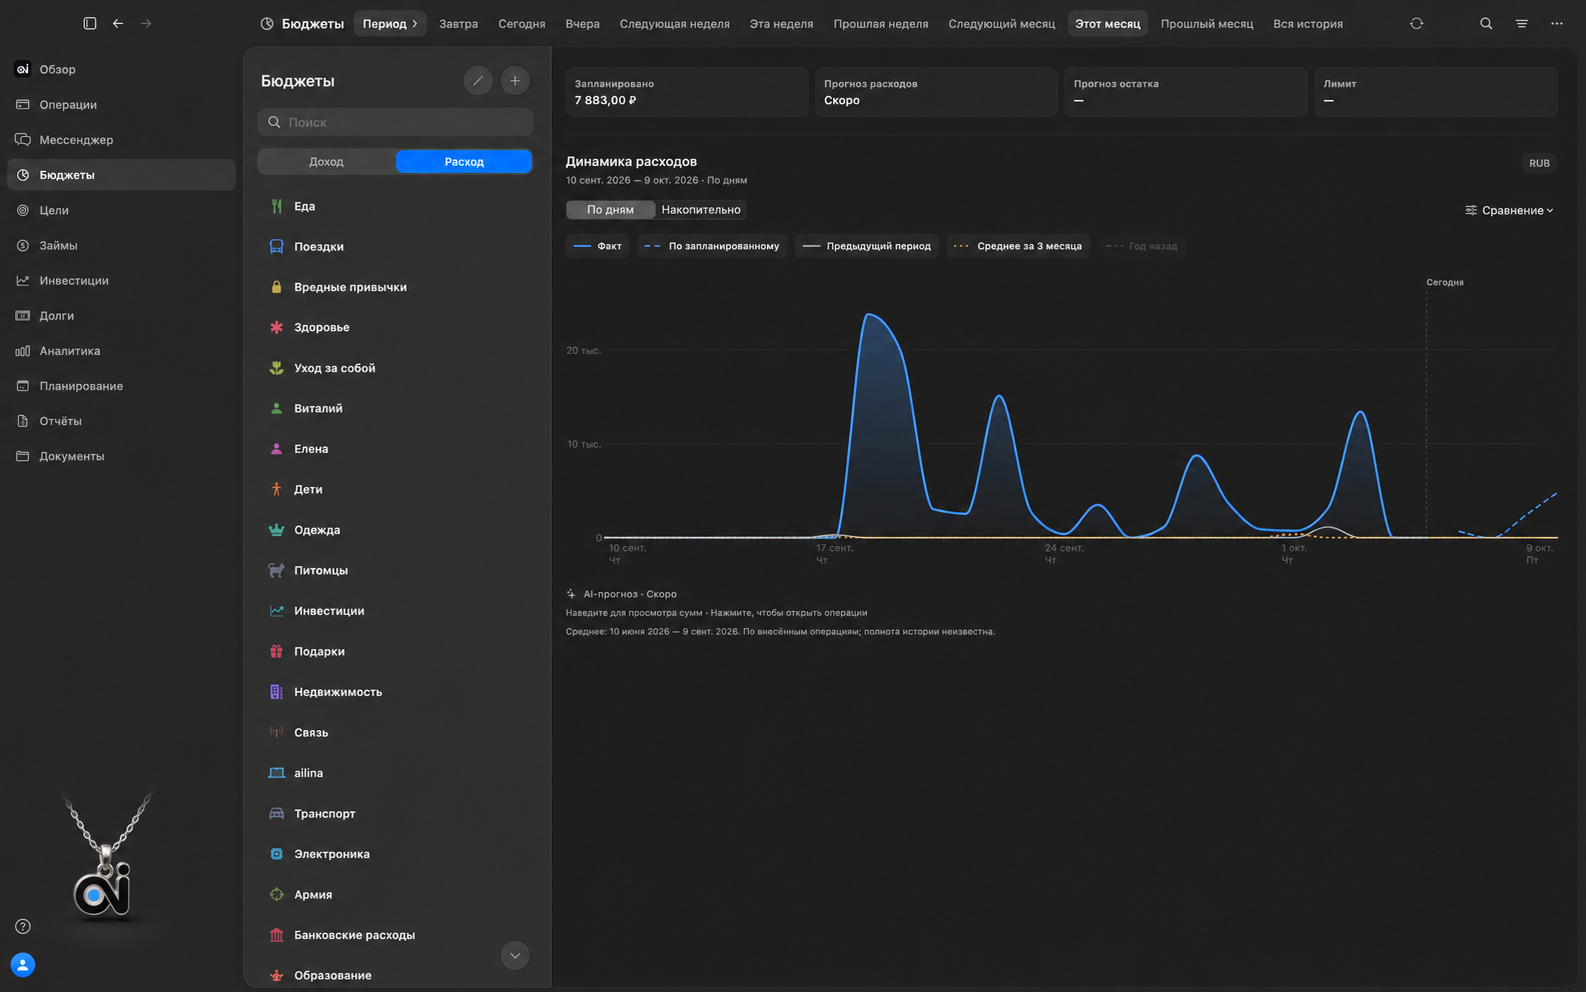Image resolution: width=1586 pixels, height=992 pixels.
Task: Click the Мессенджер chat icon
Action: click(x=23, y=140)
